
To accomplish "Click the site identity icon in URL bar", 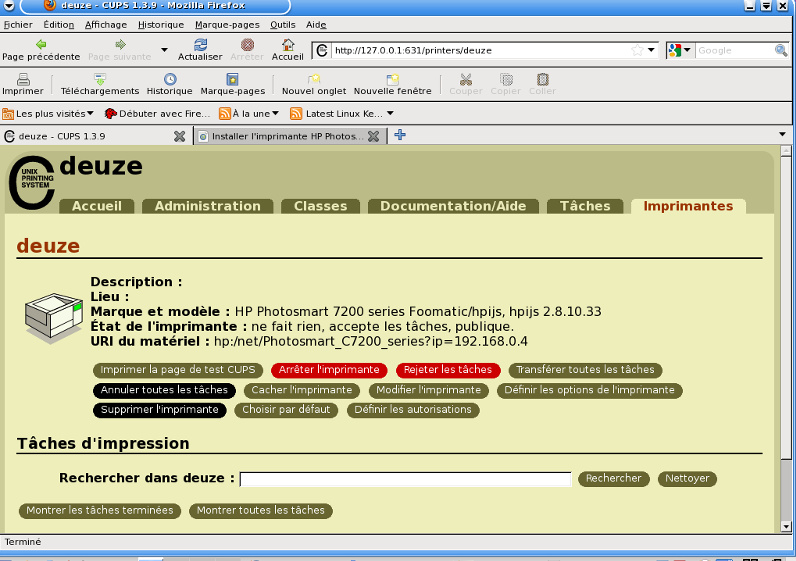I will 322,50.
